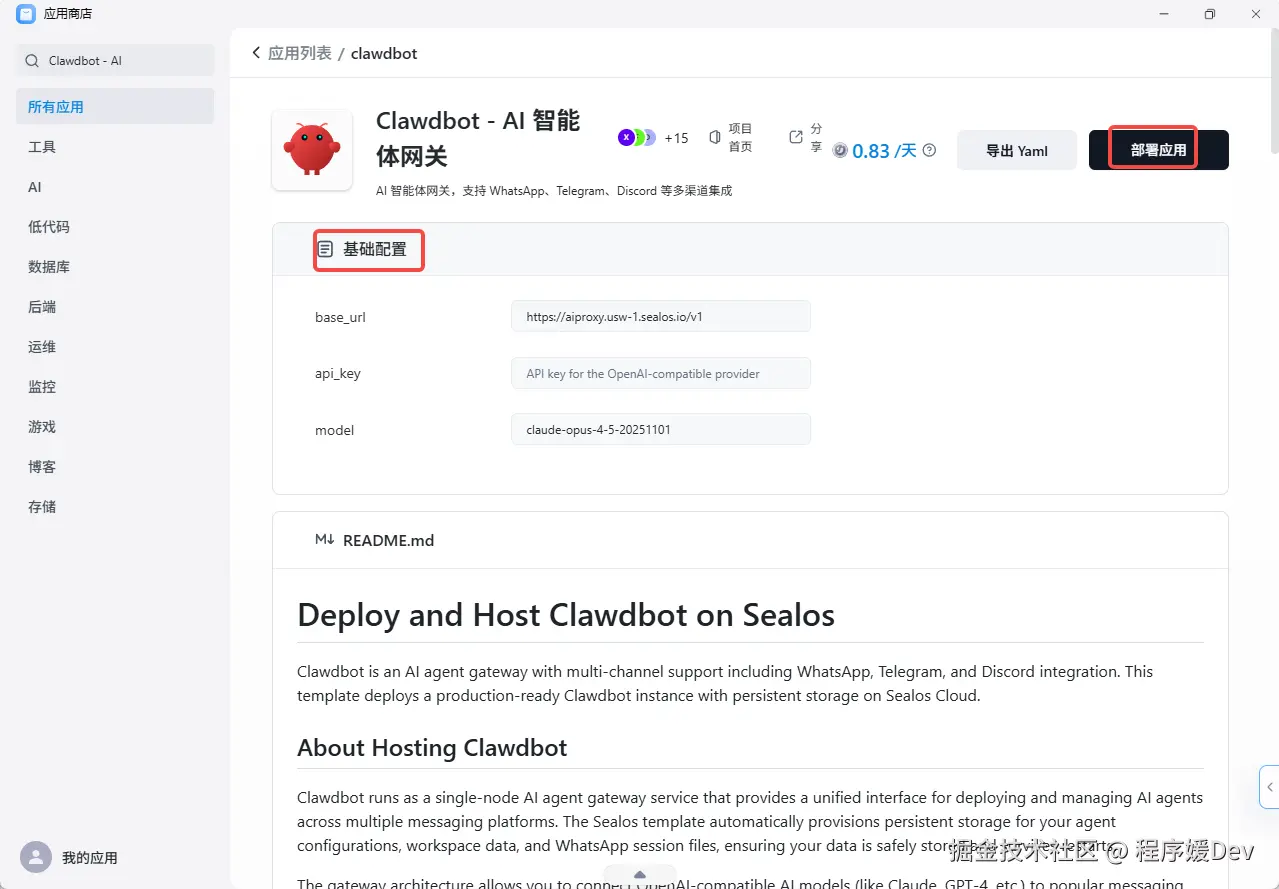Click the red Clawdbot mascot thumbnail
1279x889 pixels.
[312, 150]
